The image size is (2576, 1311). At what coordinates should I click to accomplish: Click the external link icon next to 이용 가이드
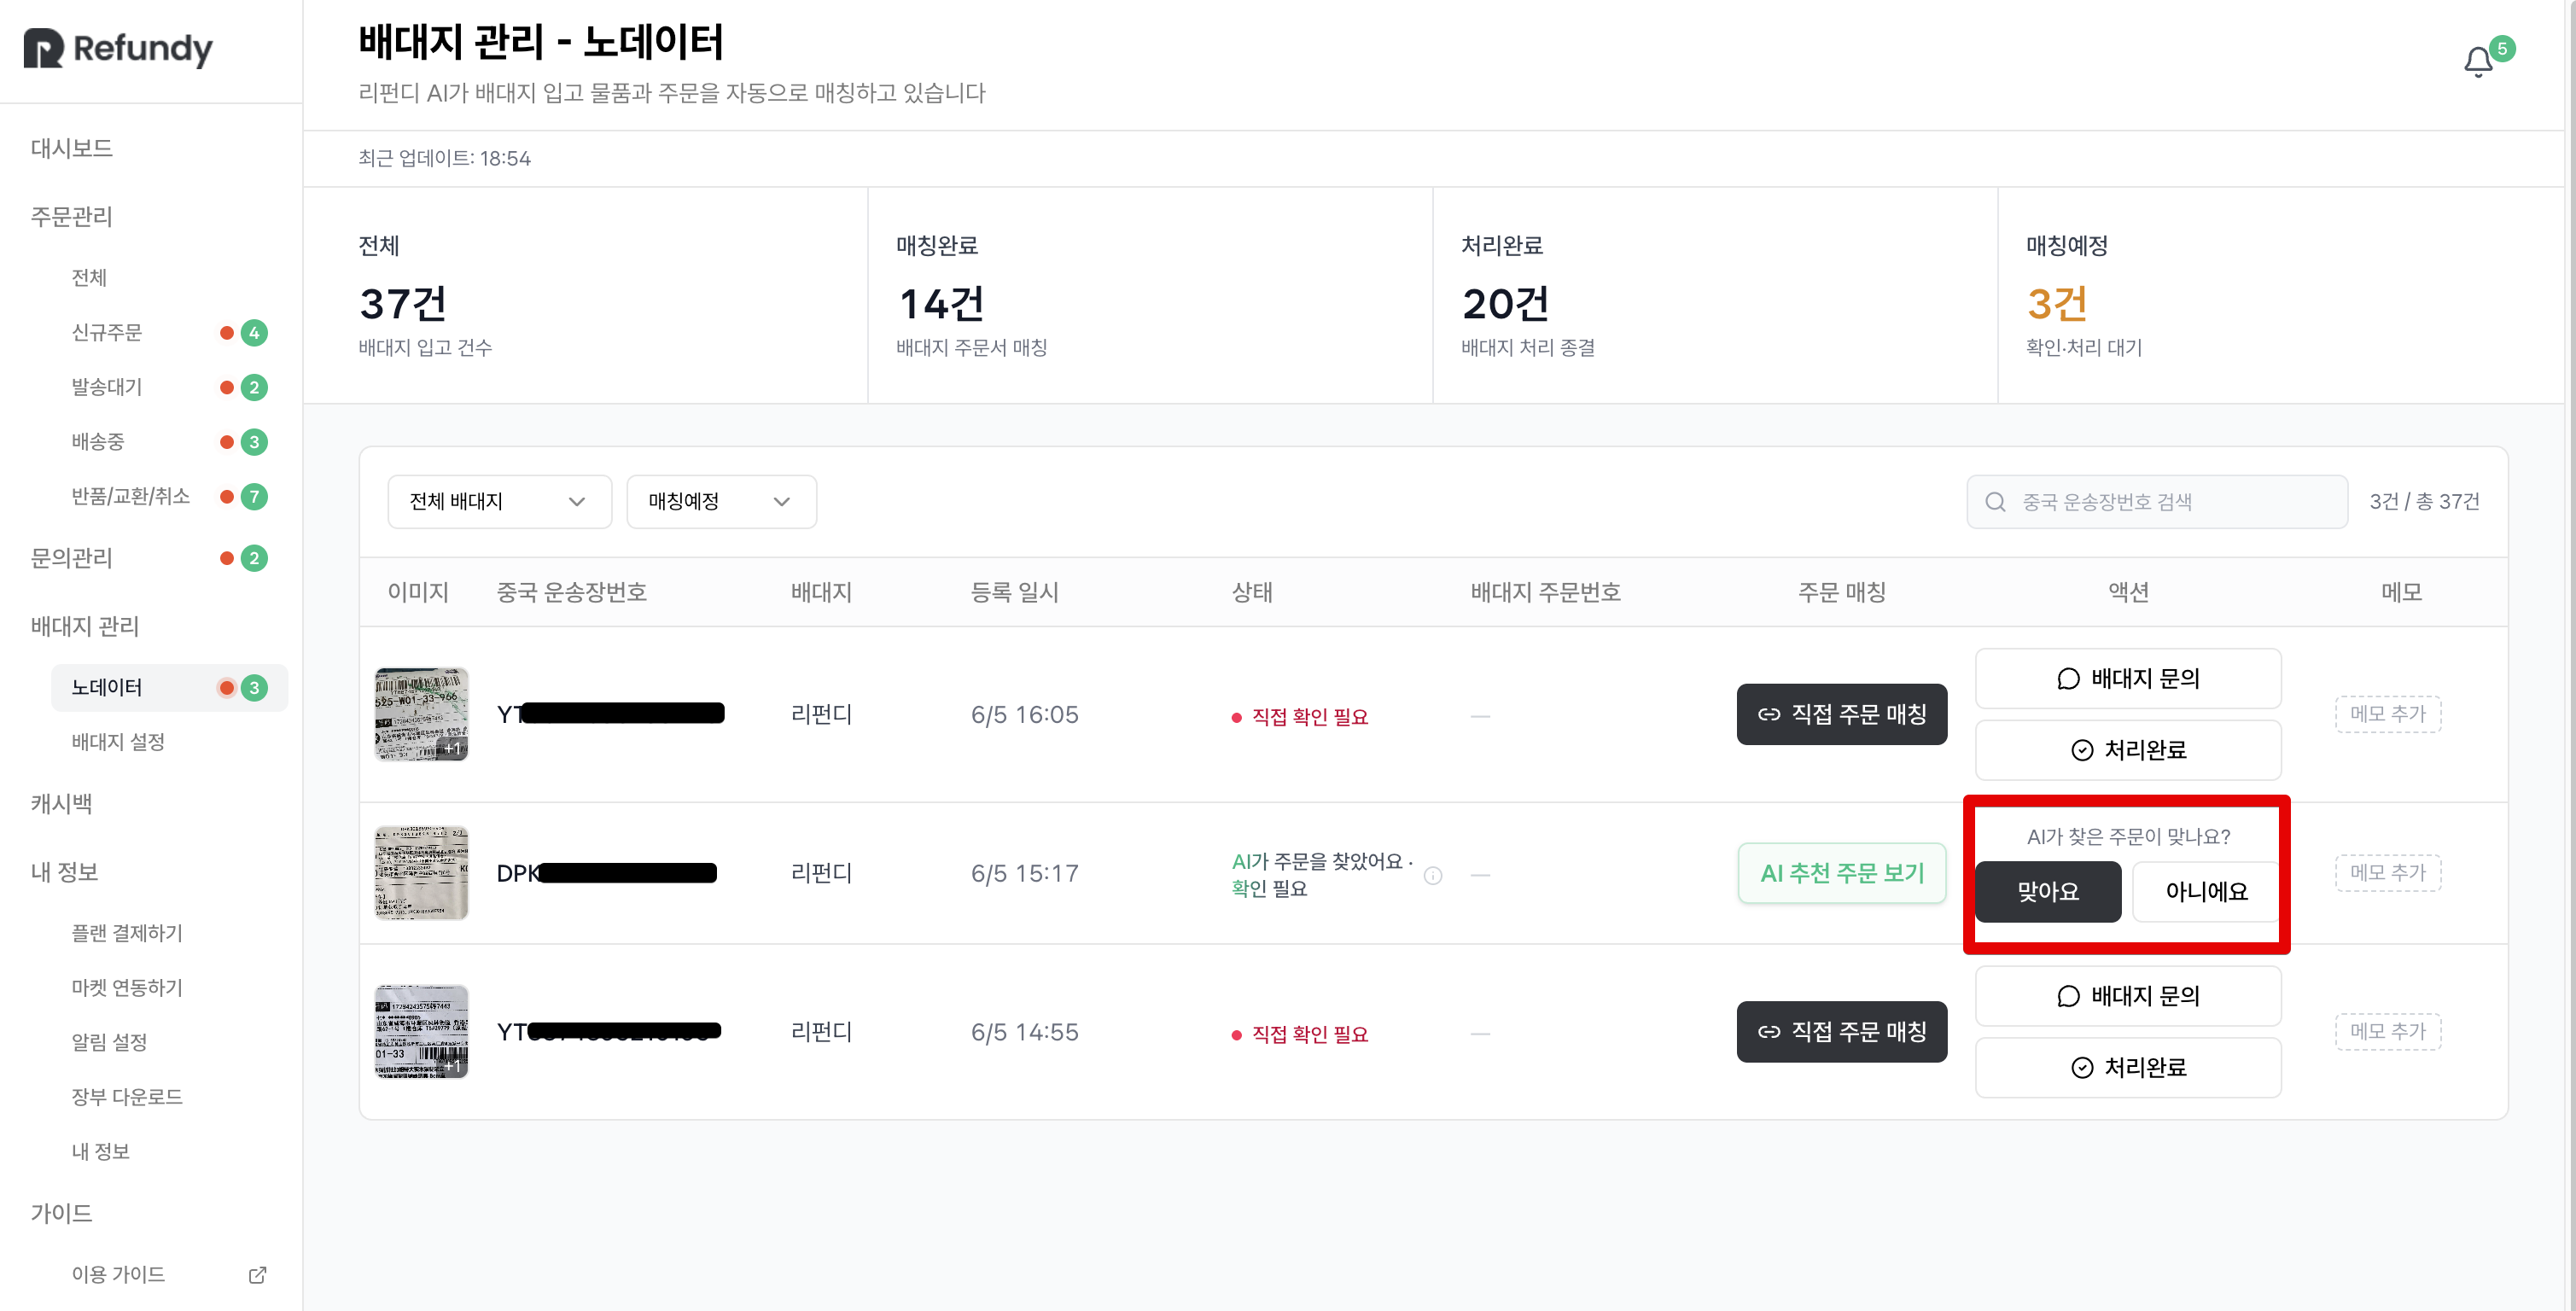tap(257, 1274)
